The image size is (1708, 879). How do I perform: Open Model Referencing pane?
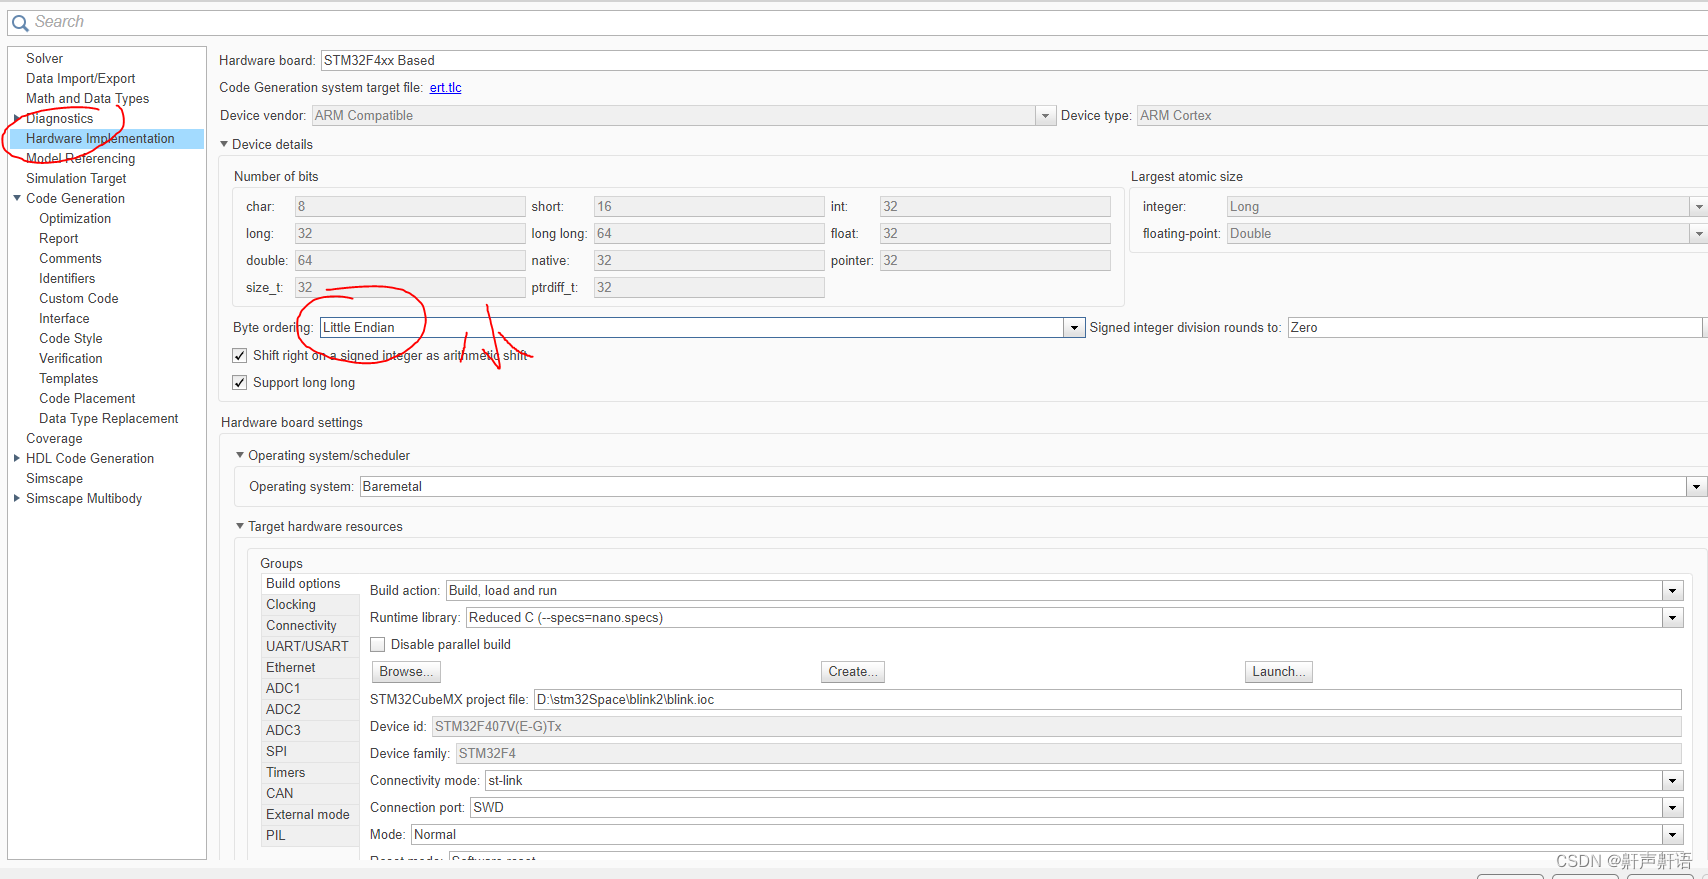tap(80, 158)
